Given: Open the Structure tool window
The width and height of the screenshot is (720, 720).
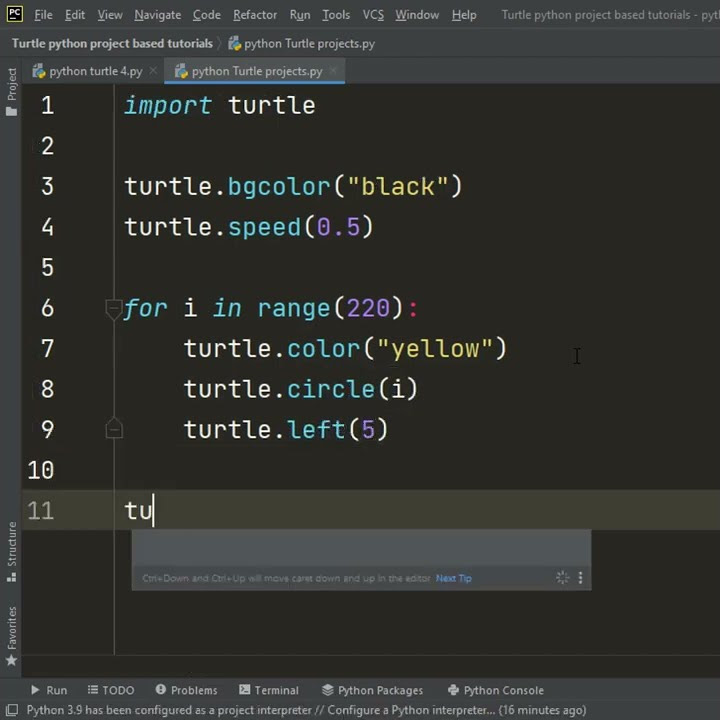Looking at the screenshot, I should tap(11, 551).
